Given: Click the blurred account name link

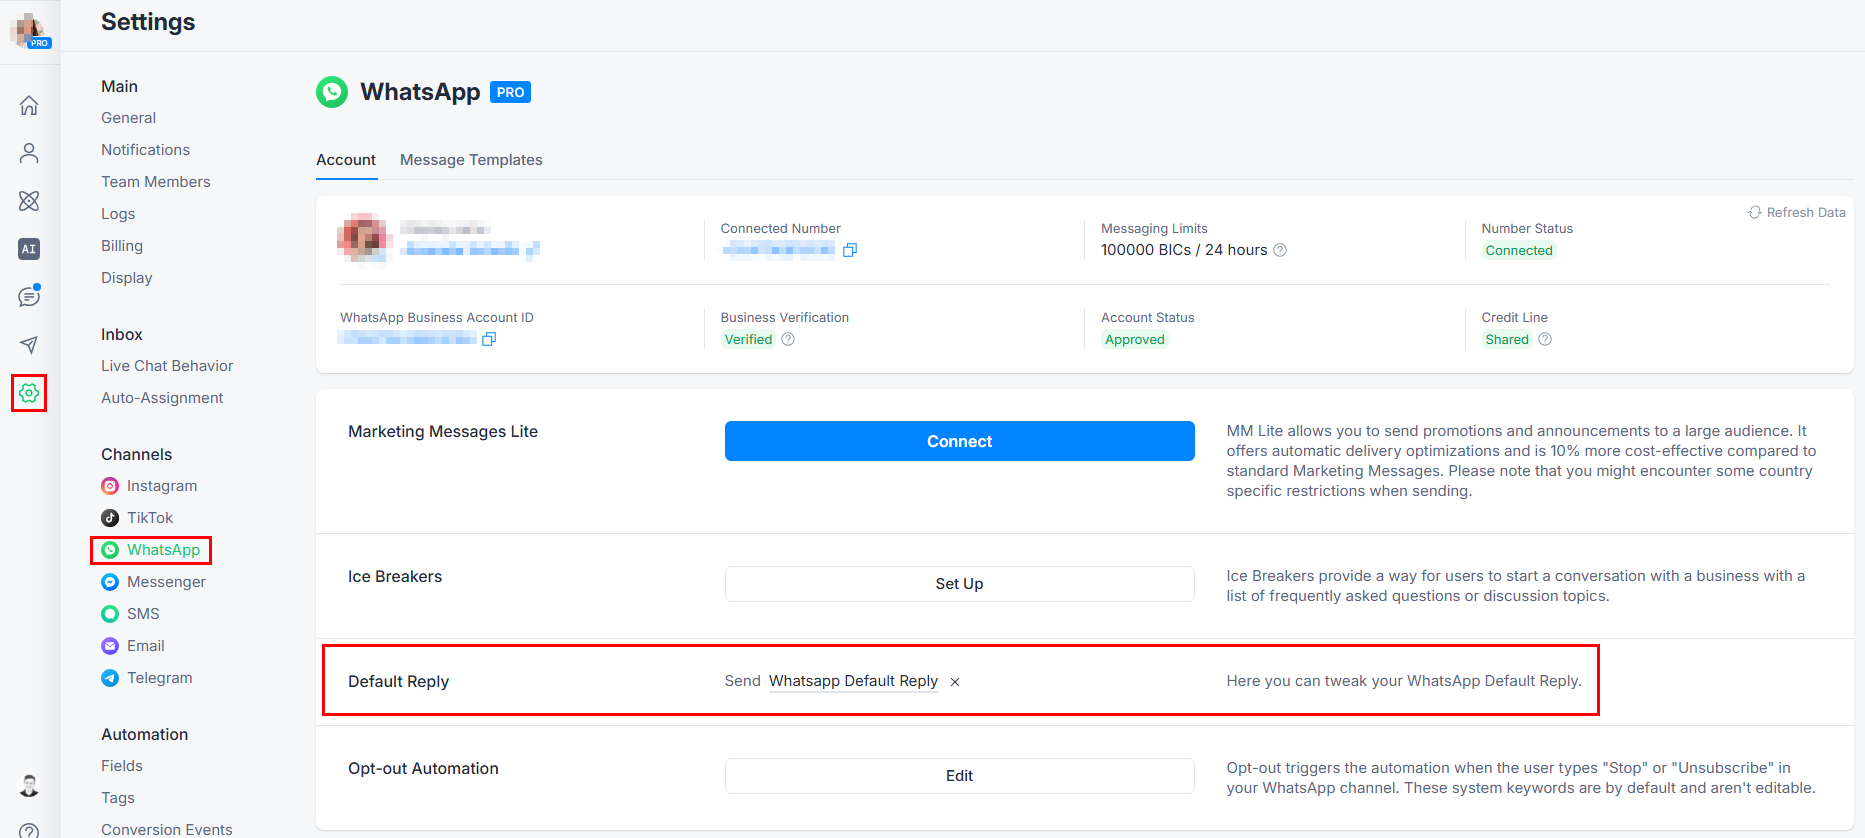Looking at the screenshot, I should point(470,249).
